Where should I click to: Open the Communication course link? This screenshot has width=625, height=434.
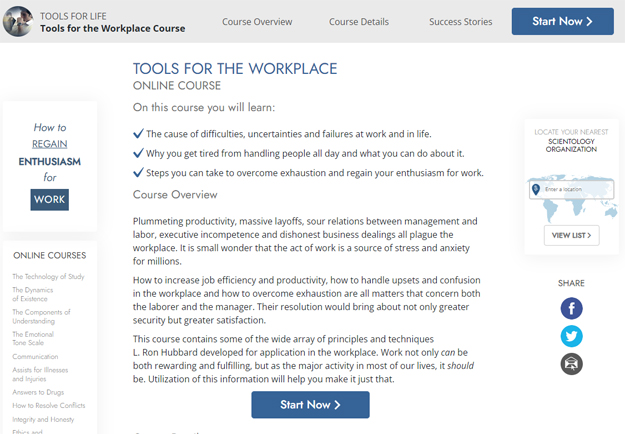35,356
